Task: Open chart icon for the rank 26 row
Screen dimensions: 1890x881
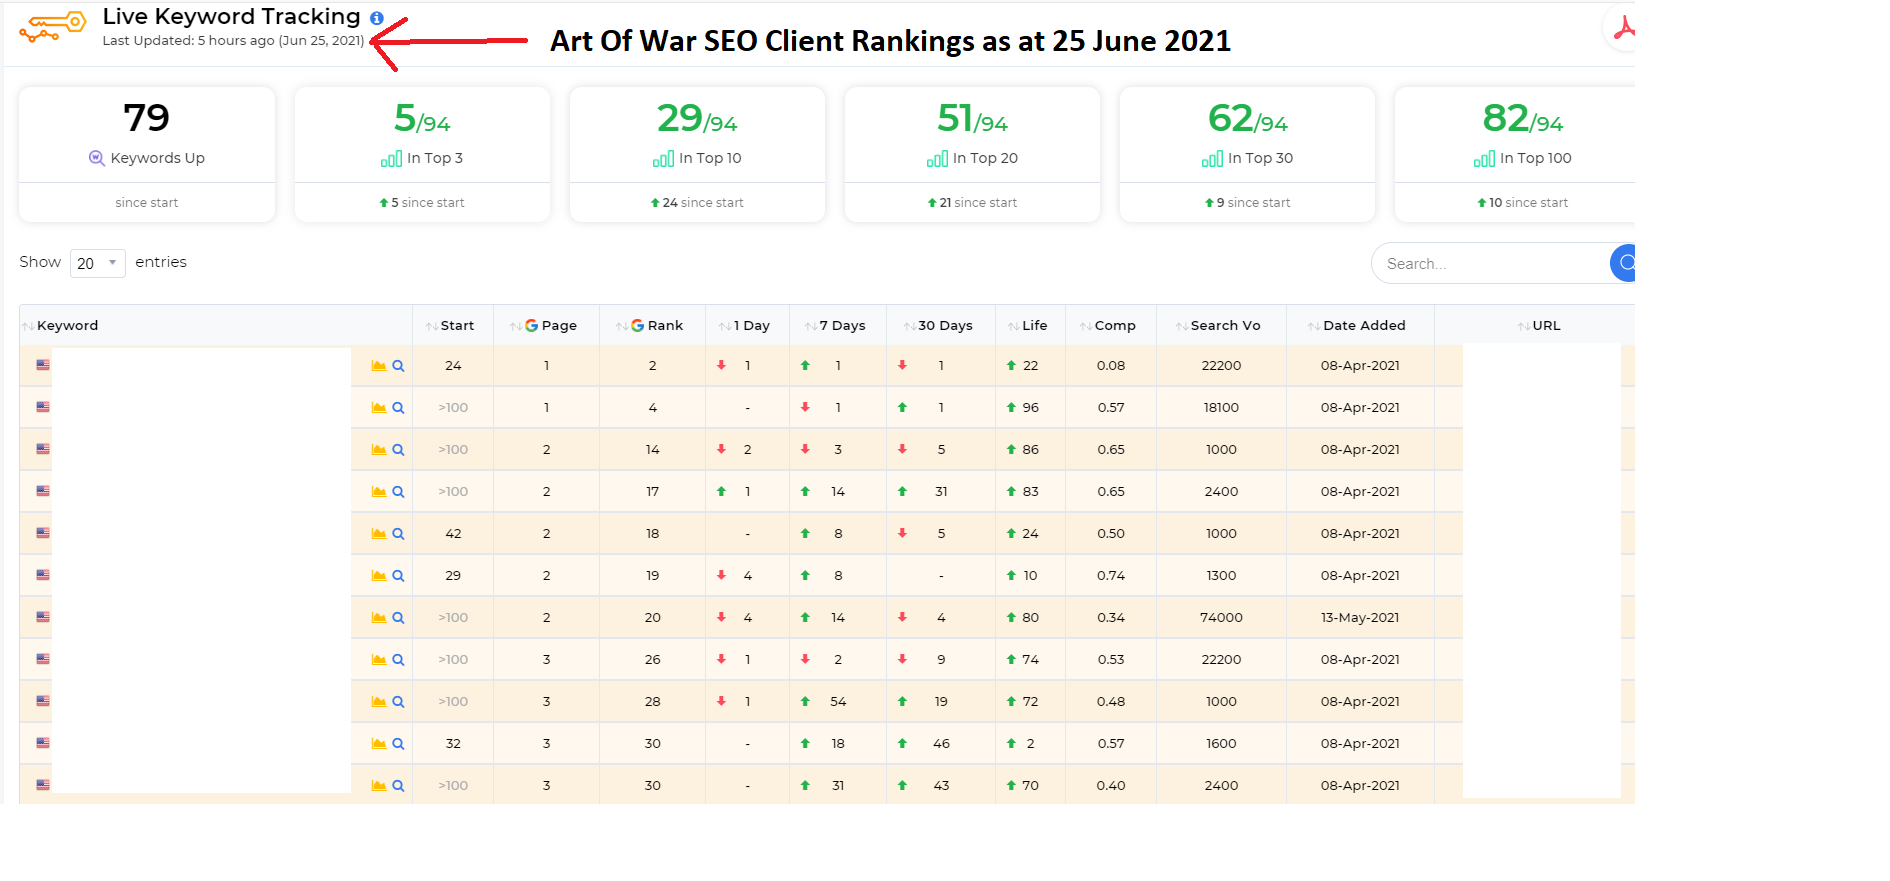Action: click(x=379, y=660)
